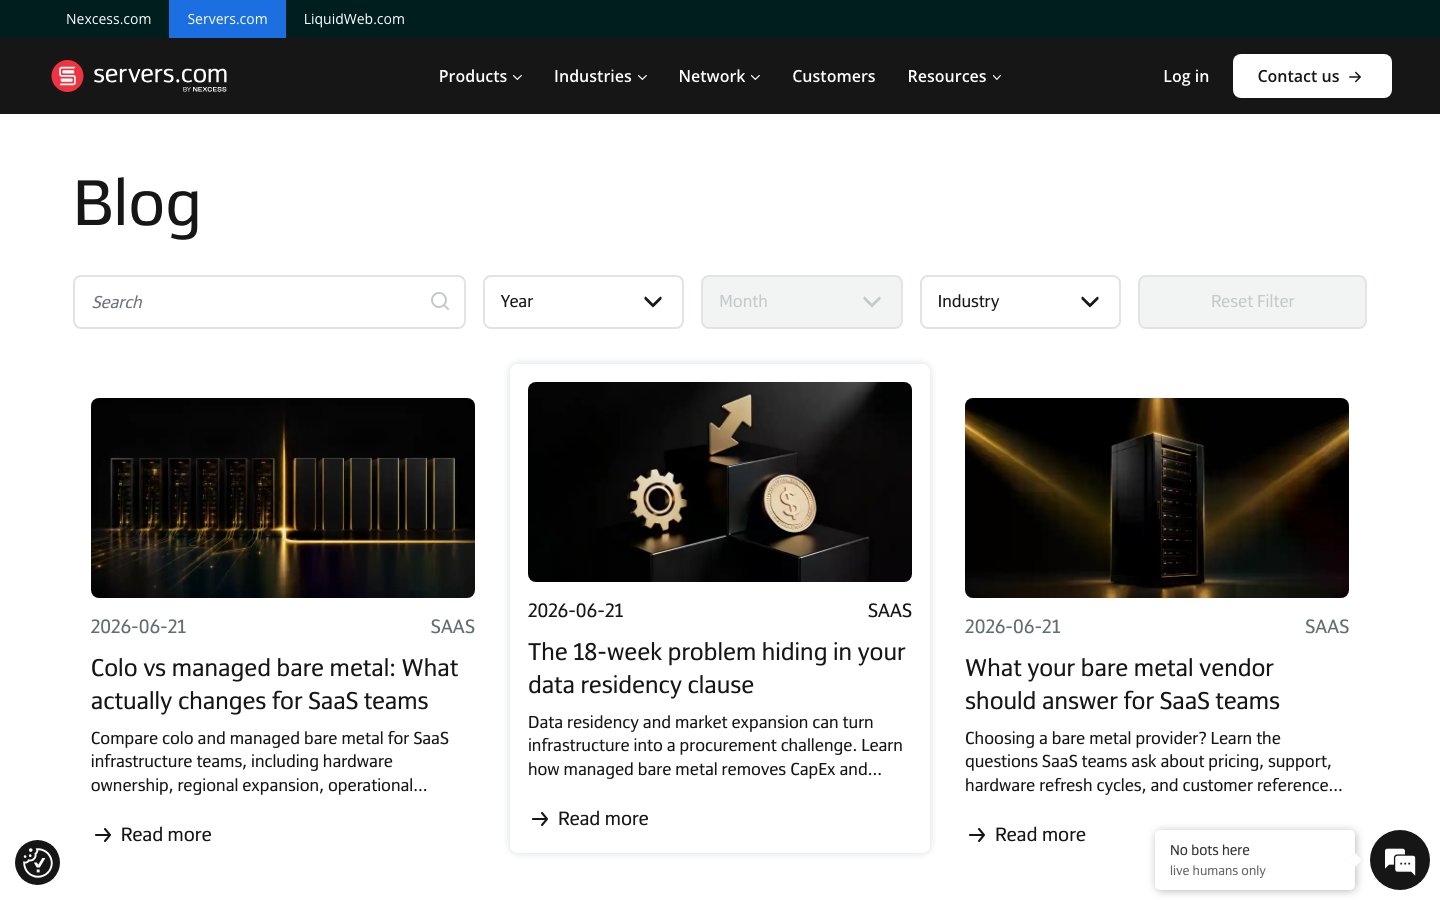
Task: Click the arrow in Contact us button
Action: tap(1355, 76)
